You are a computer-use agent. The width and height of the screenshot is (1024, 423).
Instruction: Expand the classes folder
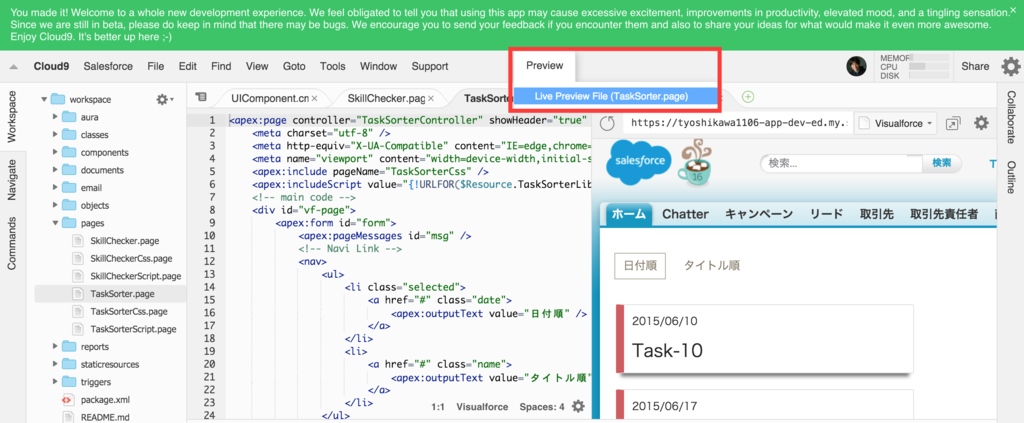[56, 135]
